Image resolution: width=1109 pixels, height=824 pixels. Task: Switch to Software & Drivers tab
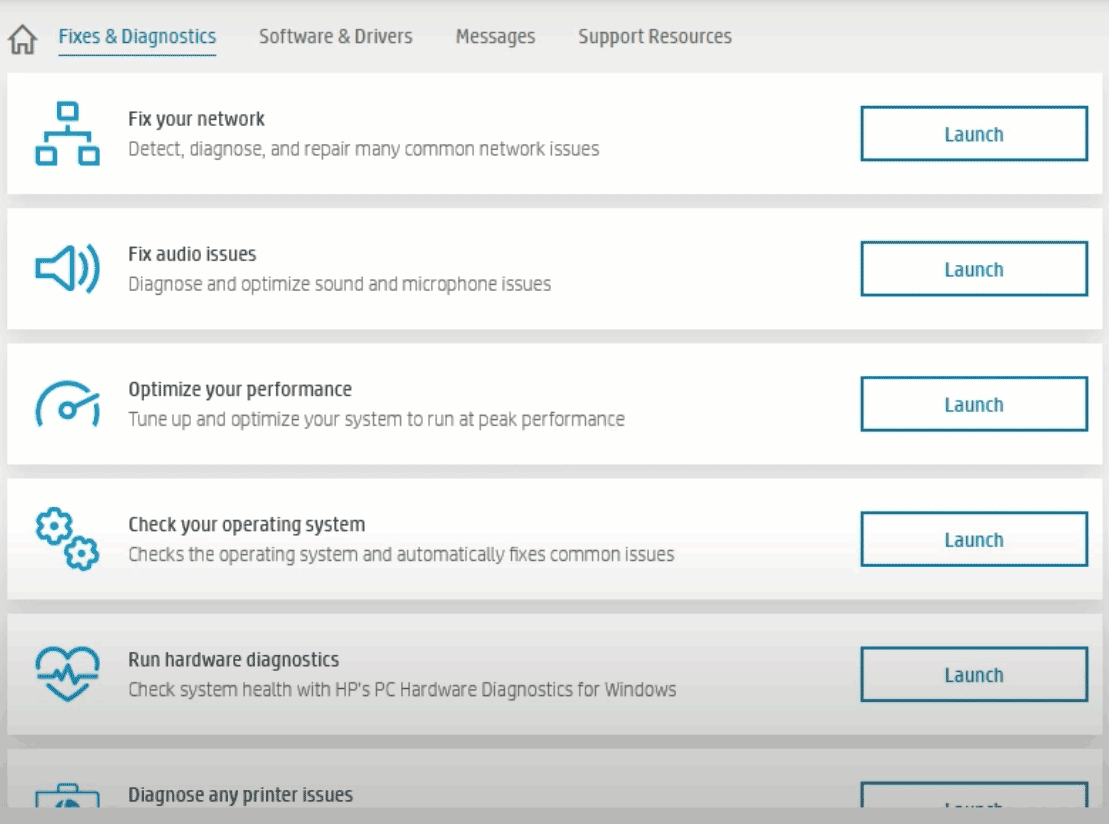[335, 37]
